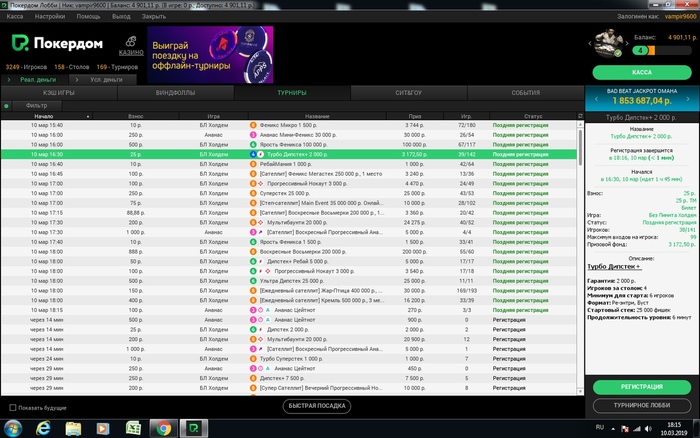700x438 pixels.
Task: Open the Фильтр panel
Action: [x=37, y=106]
